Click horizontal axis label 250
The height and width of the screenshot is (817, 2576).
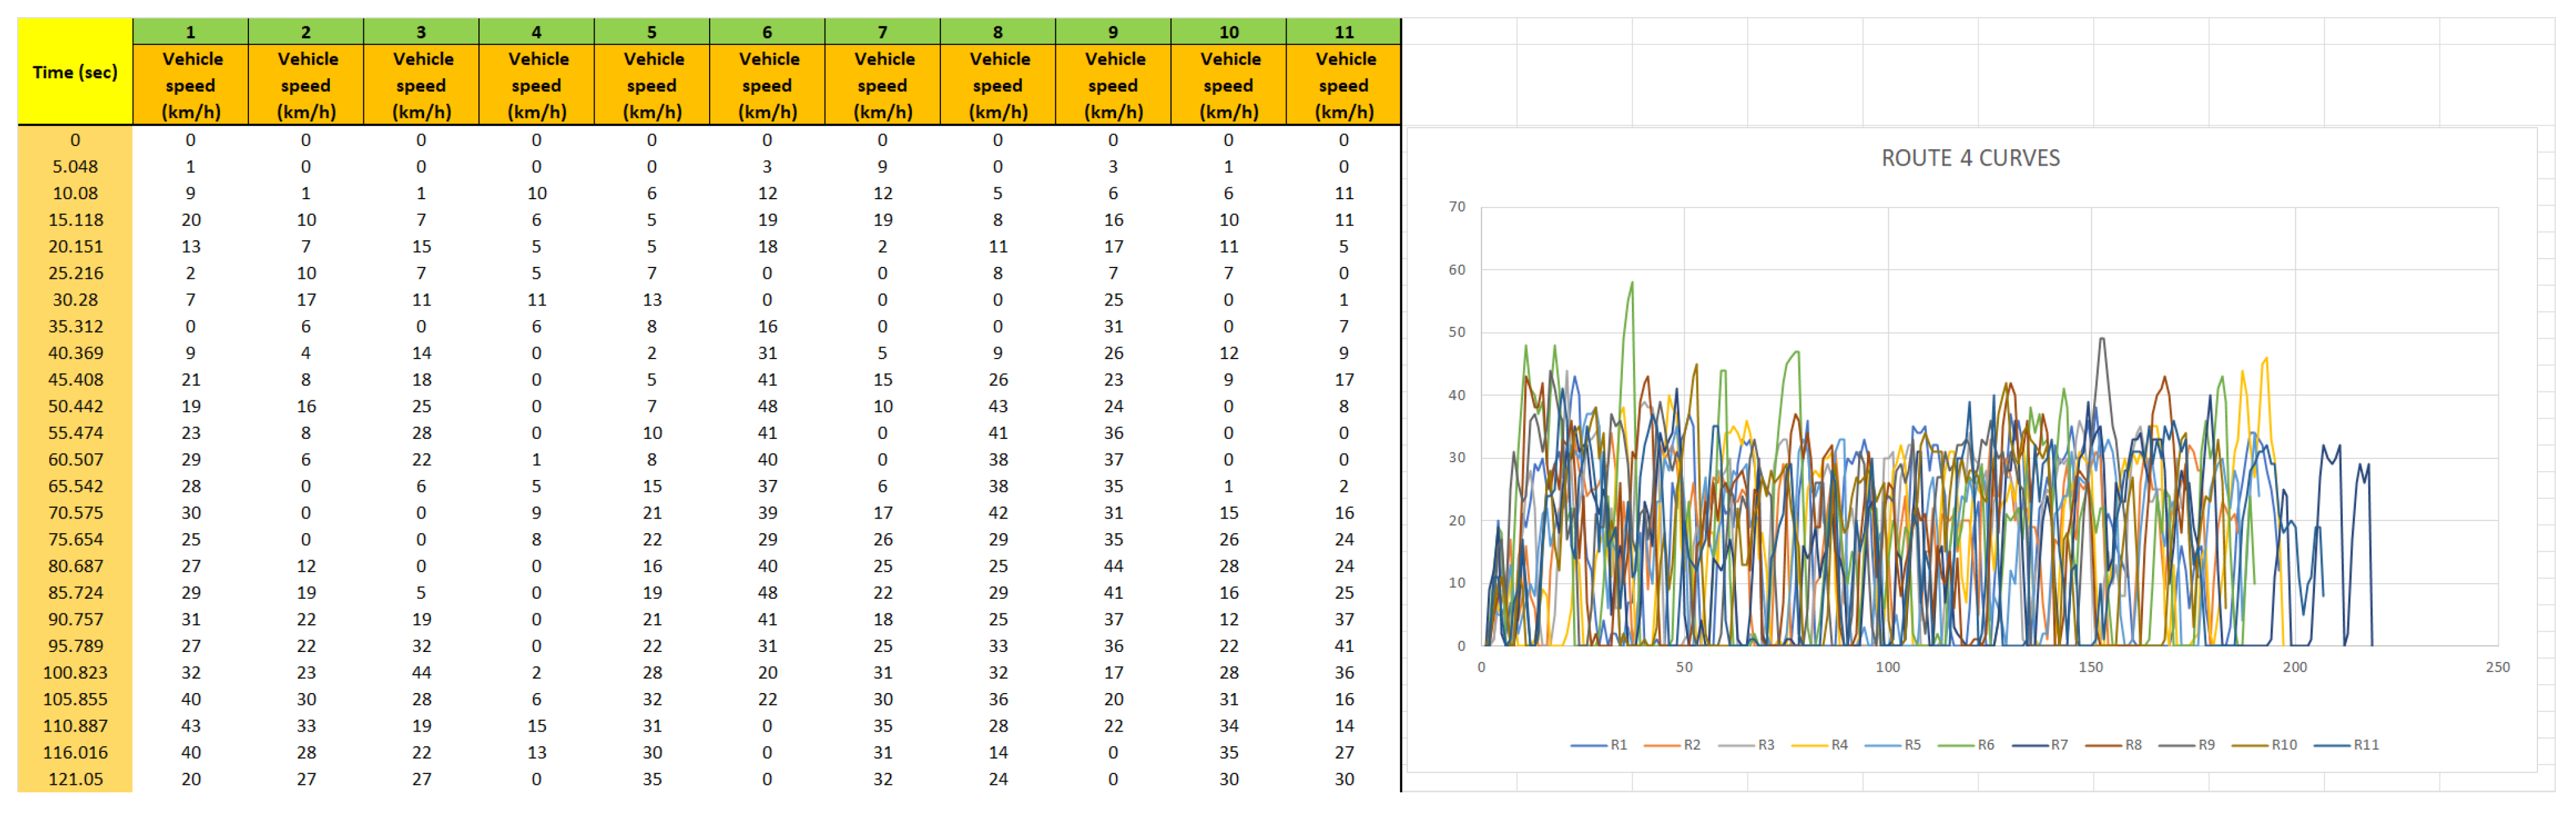(2497, 667)
